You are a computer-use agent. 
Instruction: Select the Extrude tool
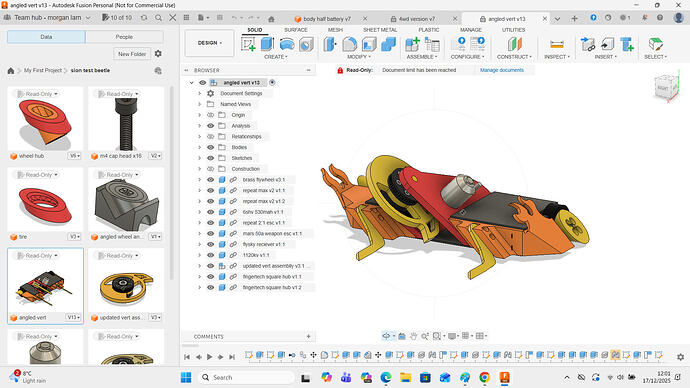coord(267,44)
